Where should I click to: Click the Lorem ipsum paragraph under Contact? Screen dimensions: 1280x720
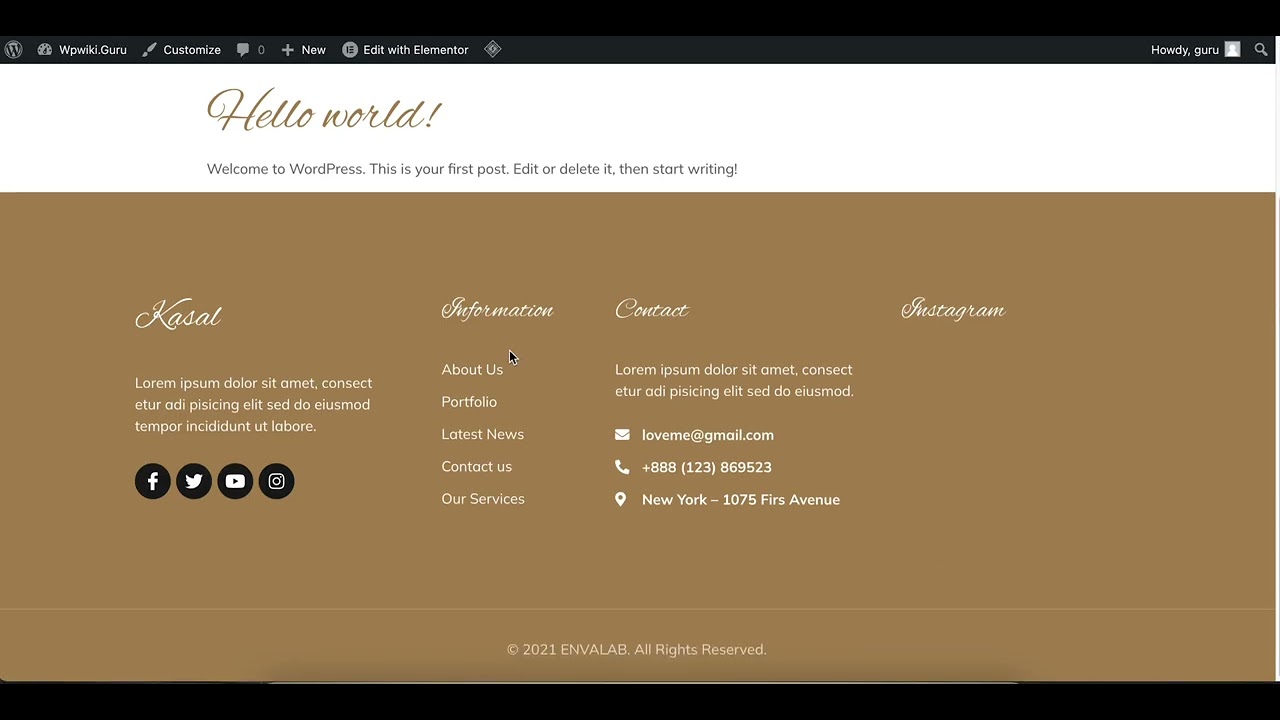click(x=734, y=380)
